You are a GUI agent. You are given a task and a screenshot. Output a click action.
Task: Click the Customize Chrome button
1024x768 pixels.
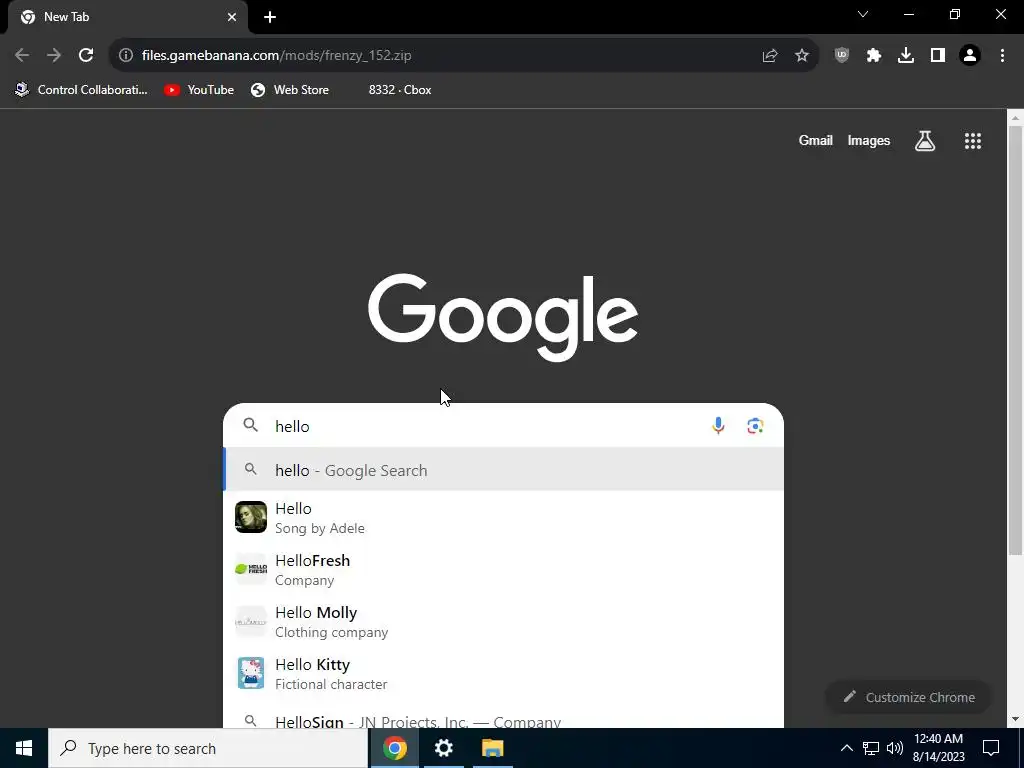point(908,697)
